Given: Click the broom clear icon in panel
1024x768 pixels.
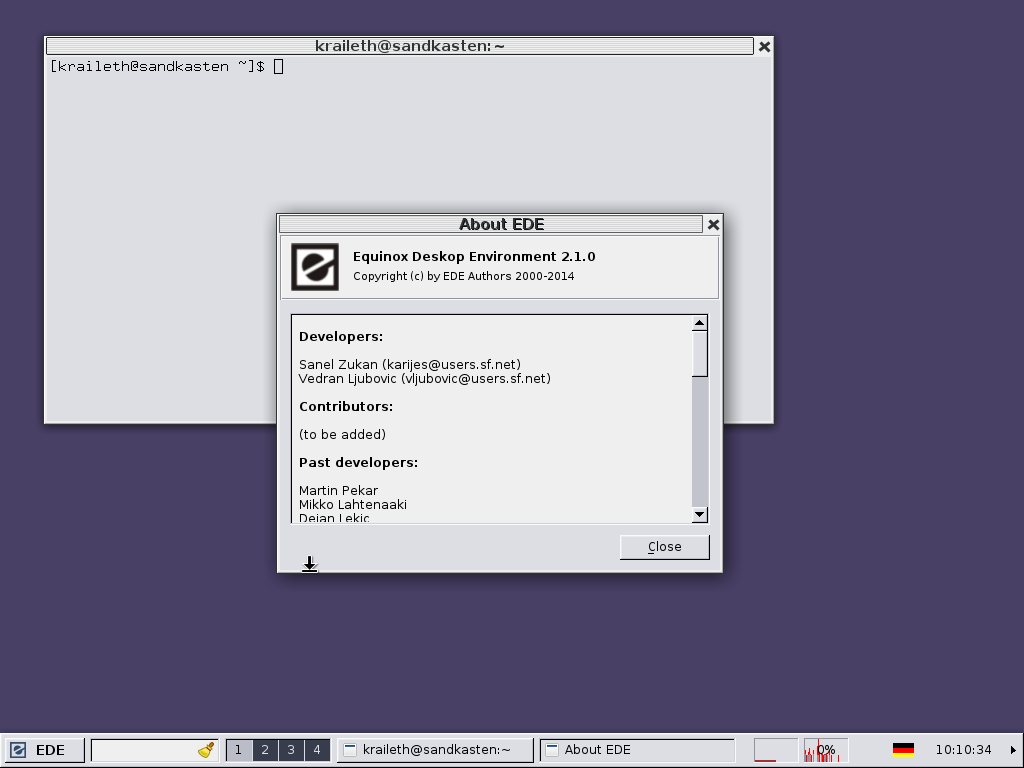Looking at the screenshot, I should (x=206, y=750).
